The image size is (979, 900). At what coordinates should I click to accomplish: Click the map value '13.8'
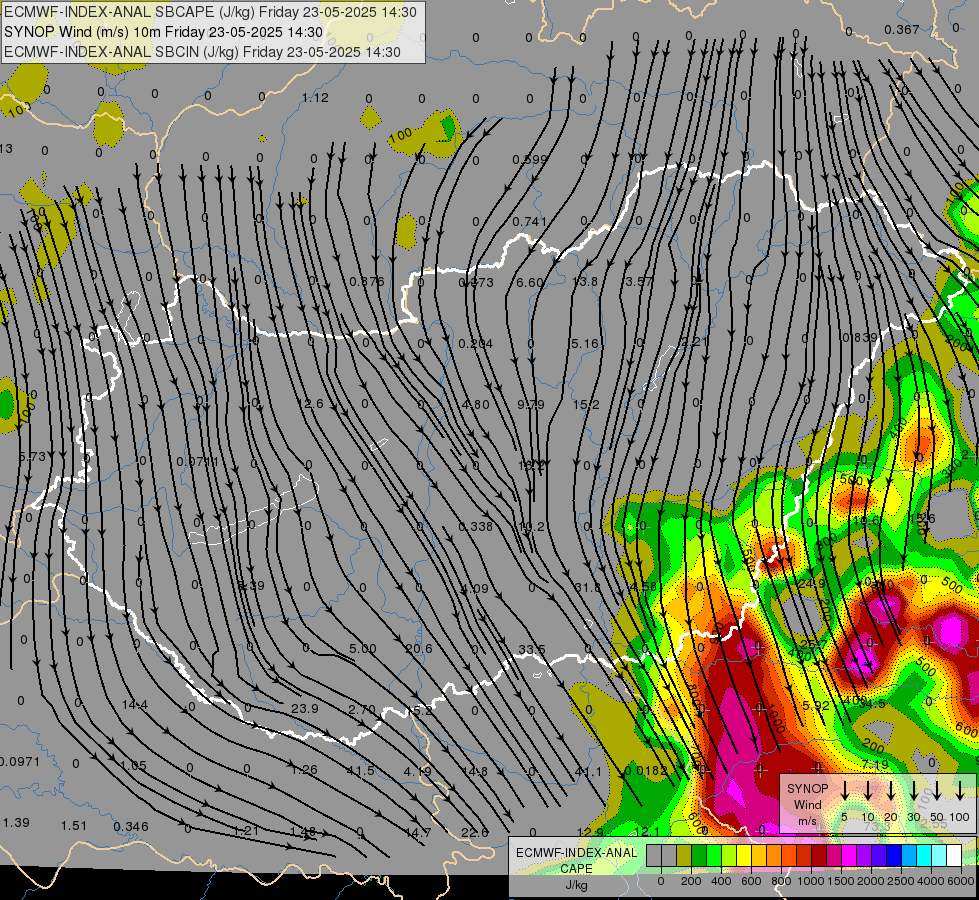coord(584,282)
